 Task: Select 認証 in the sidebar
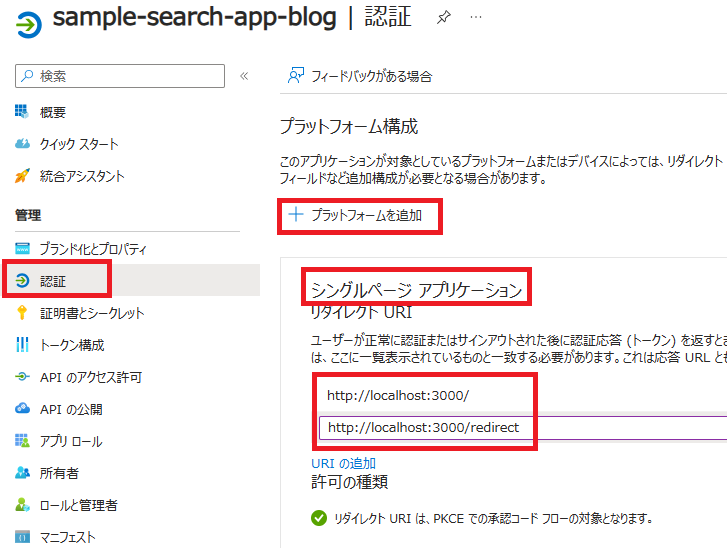pyautogui.click(x=52, y=281)
